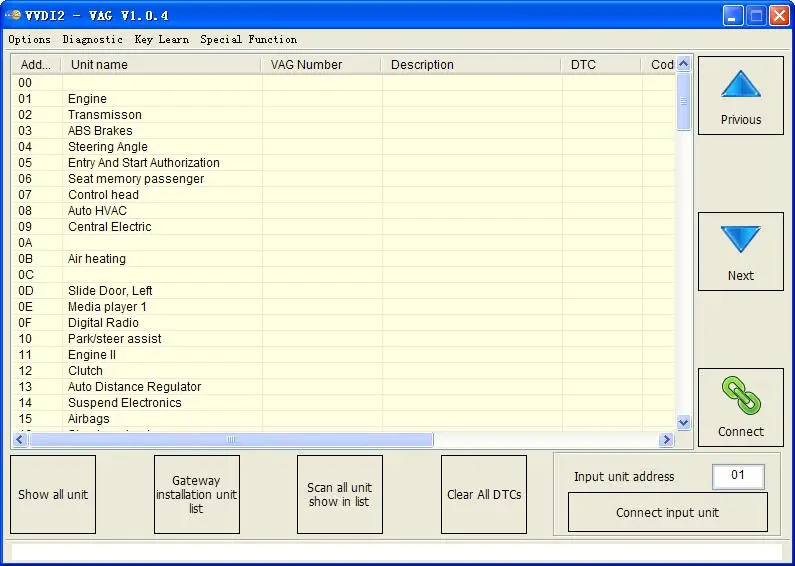This screenshot has width=795, height=566.
Task: Select the Engine row
Action: click(344, 99)
